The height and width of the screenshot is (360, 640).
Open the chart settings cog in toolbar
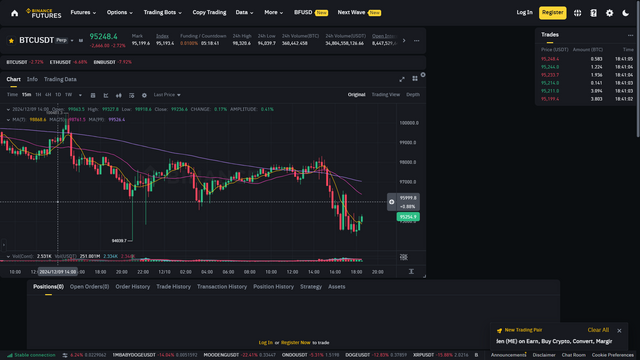144,95
